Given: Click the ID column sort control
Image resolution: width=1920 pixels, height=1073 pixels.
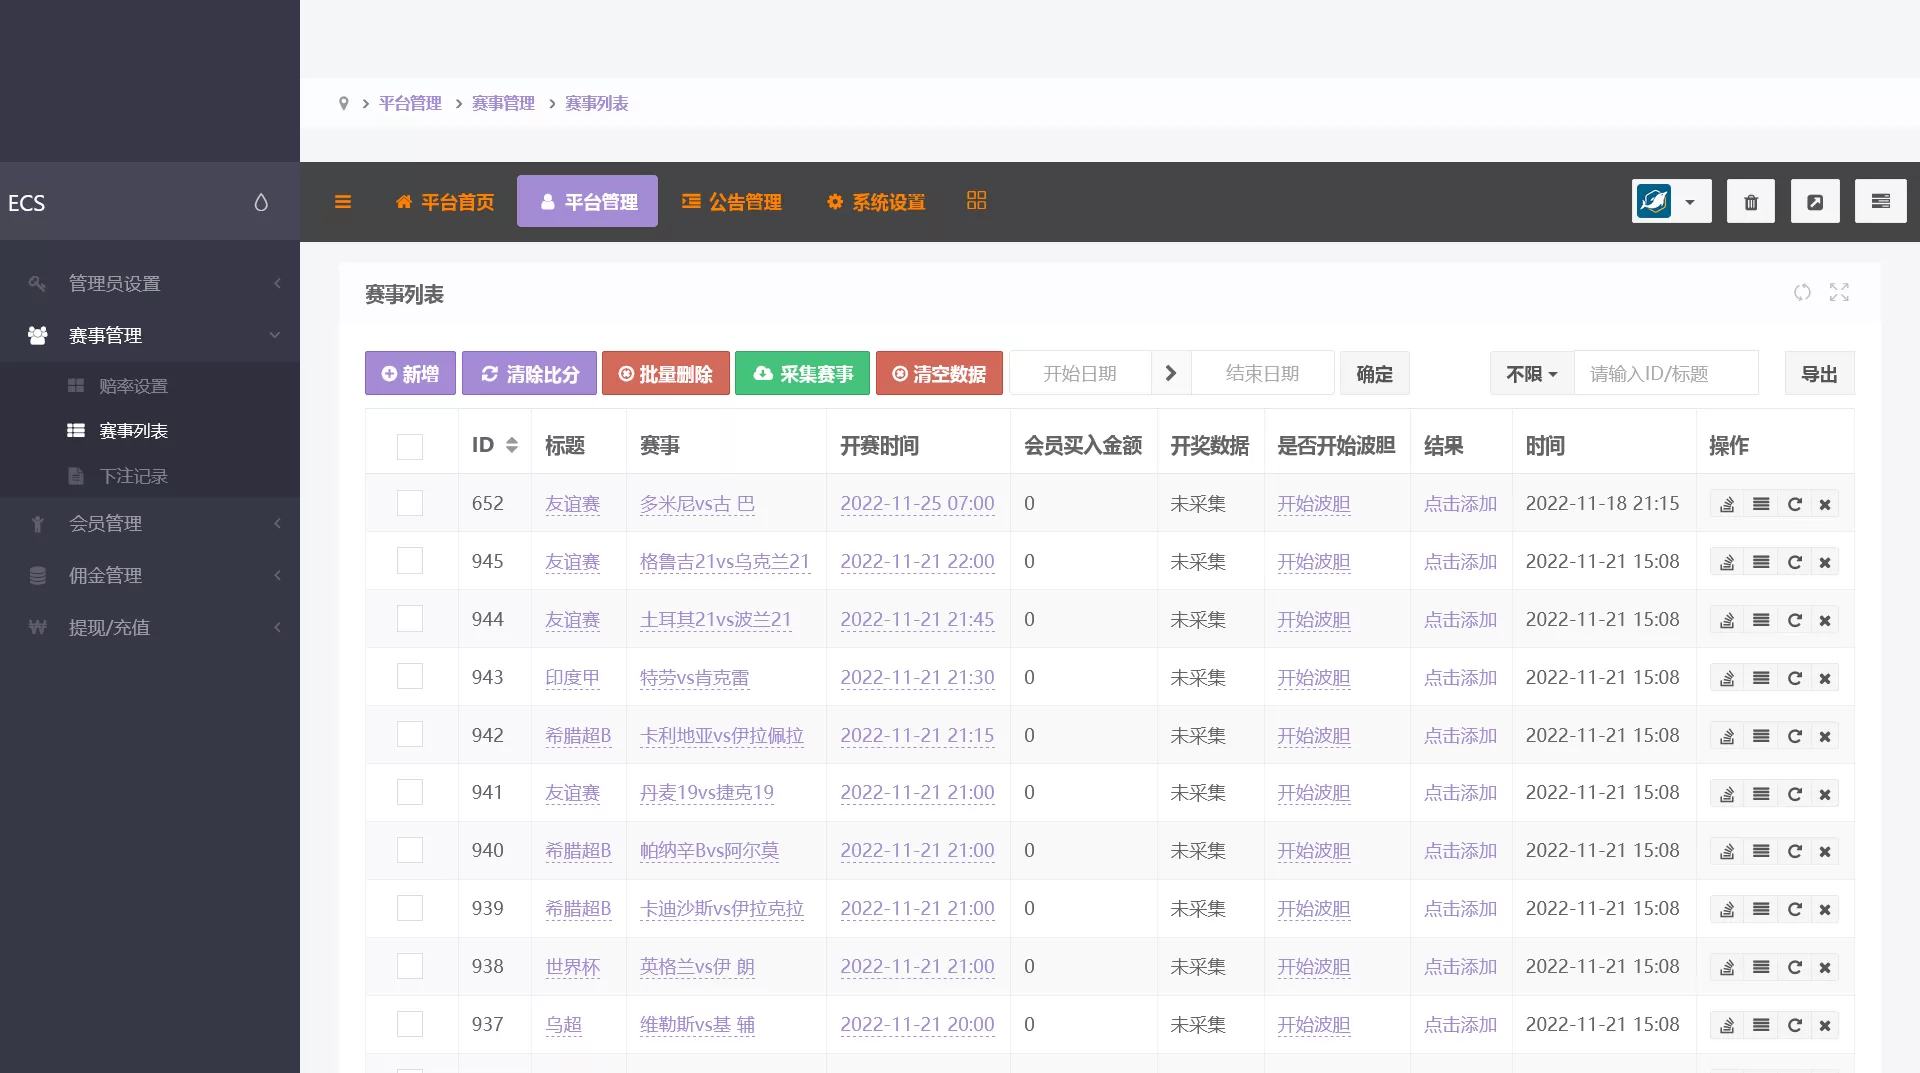Looking at the screenshot, I should click(x=512, y=445).
